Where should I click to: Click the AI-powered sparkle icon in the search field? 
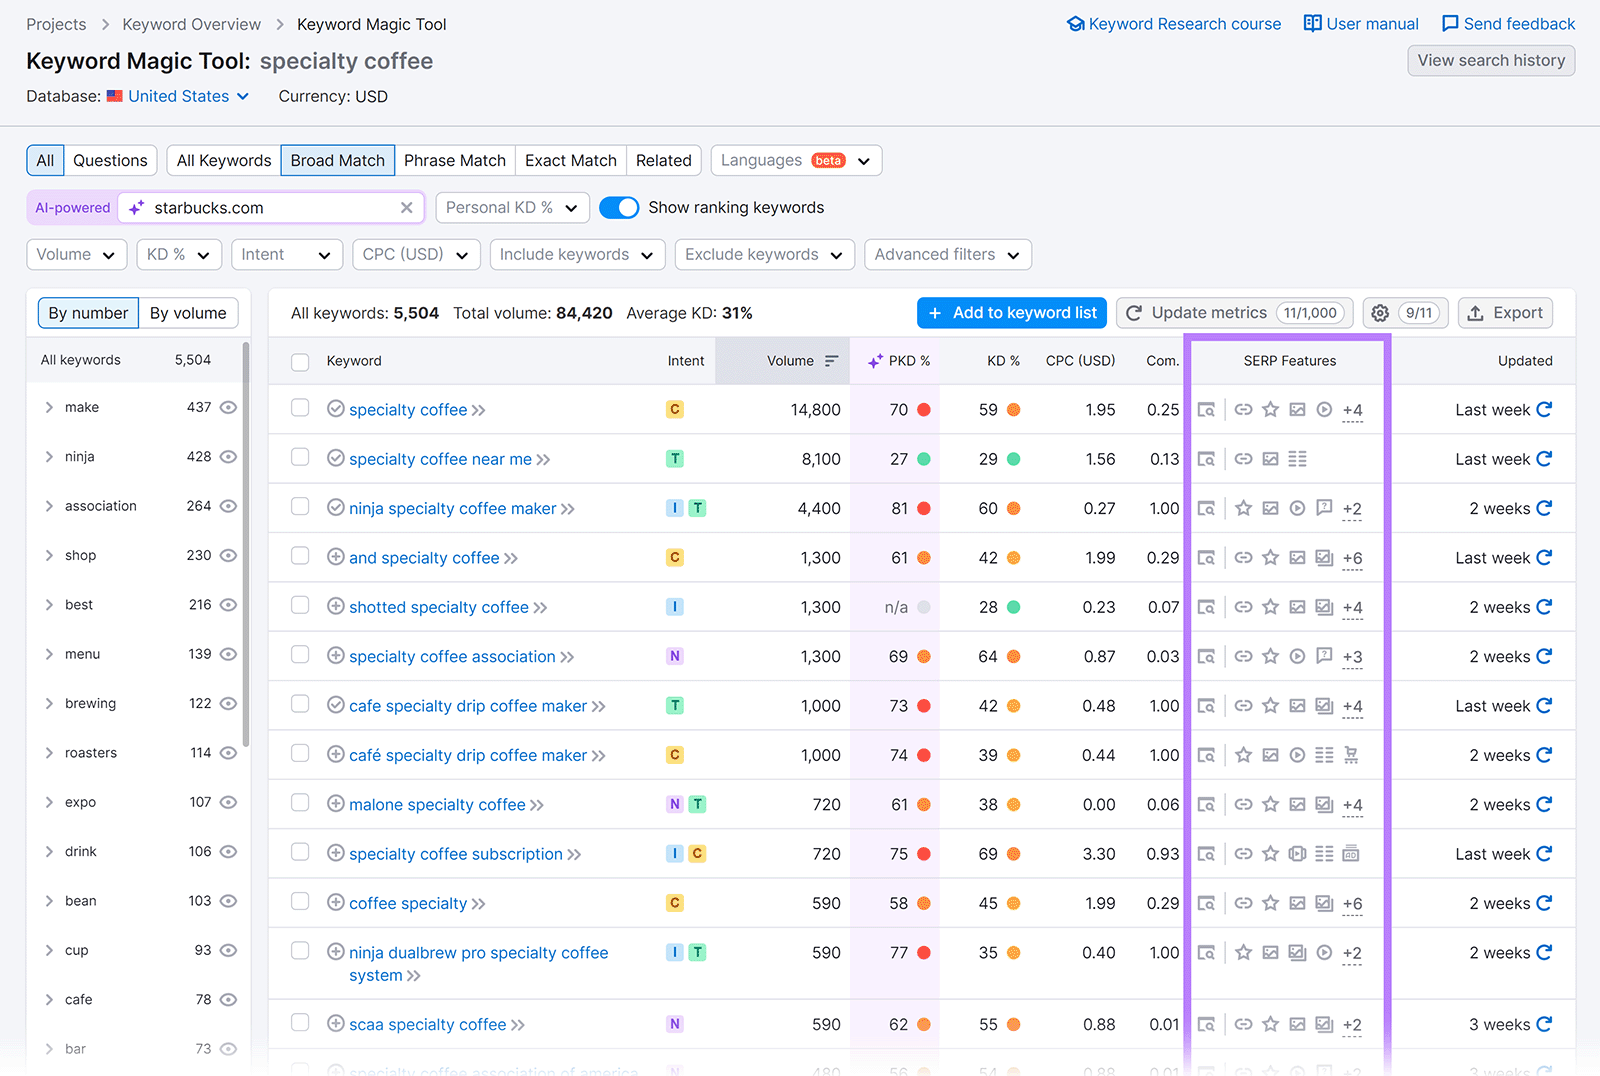135,207
